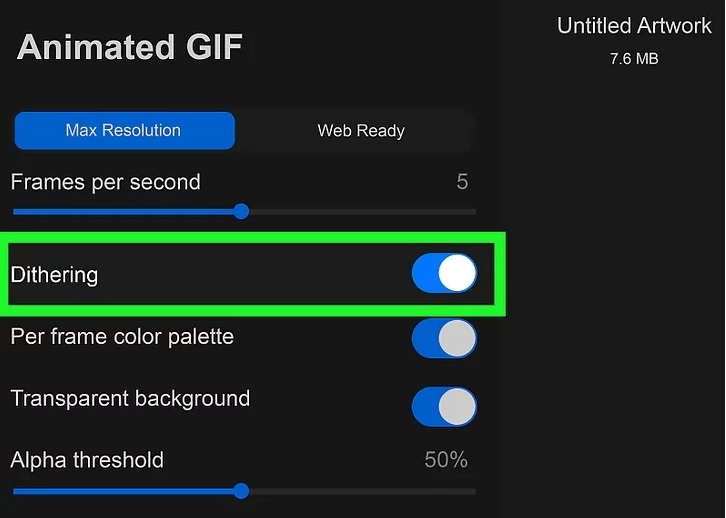Click the 7.6 MB file size text
The height and width of the screenshot is (518, 726).
pyautogui.click(x=634, y=59)
